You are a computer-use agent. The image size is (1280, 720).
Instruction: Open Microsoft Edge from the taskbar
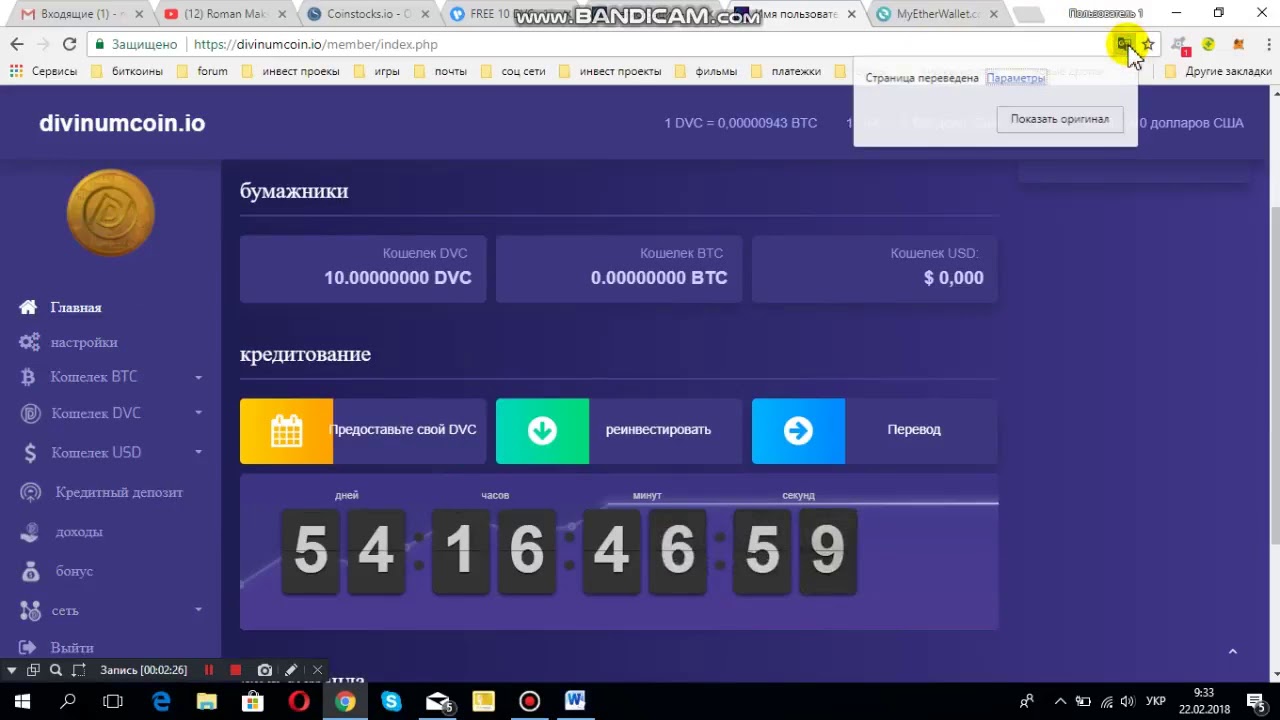click(161, 701)
